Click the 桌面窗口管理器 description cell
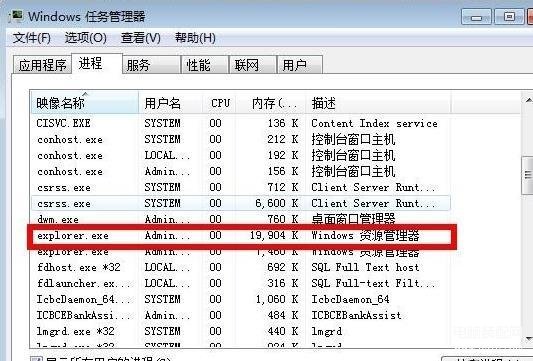The height and width of the screenshot is (361, 533). (353, 219)
